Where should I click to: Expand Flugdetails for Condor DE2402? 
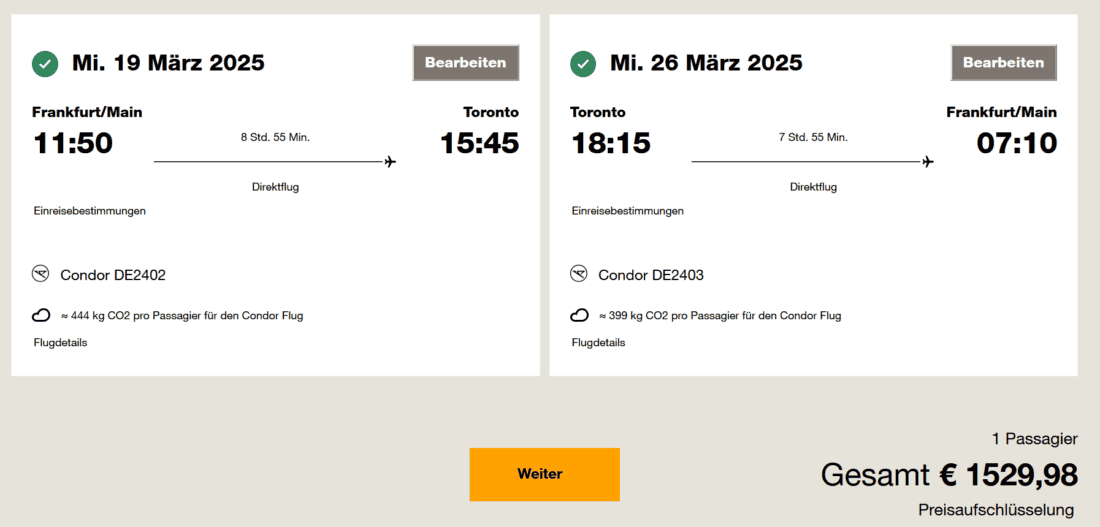(60, 343)
